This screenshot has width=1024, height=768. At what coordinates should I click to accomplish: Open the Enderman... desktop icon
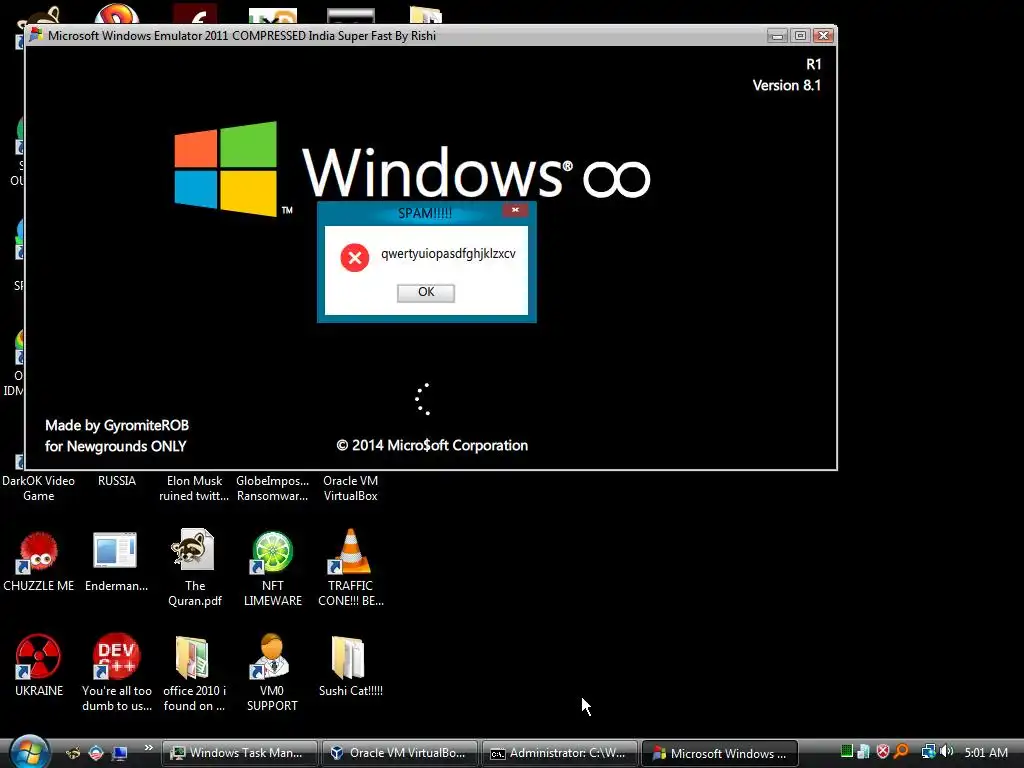116,560
